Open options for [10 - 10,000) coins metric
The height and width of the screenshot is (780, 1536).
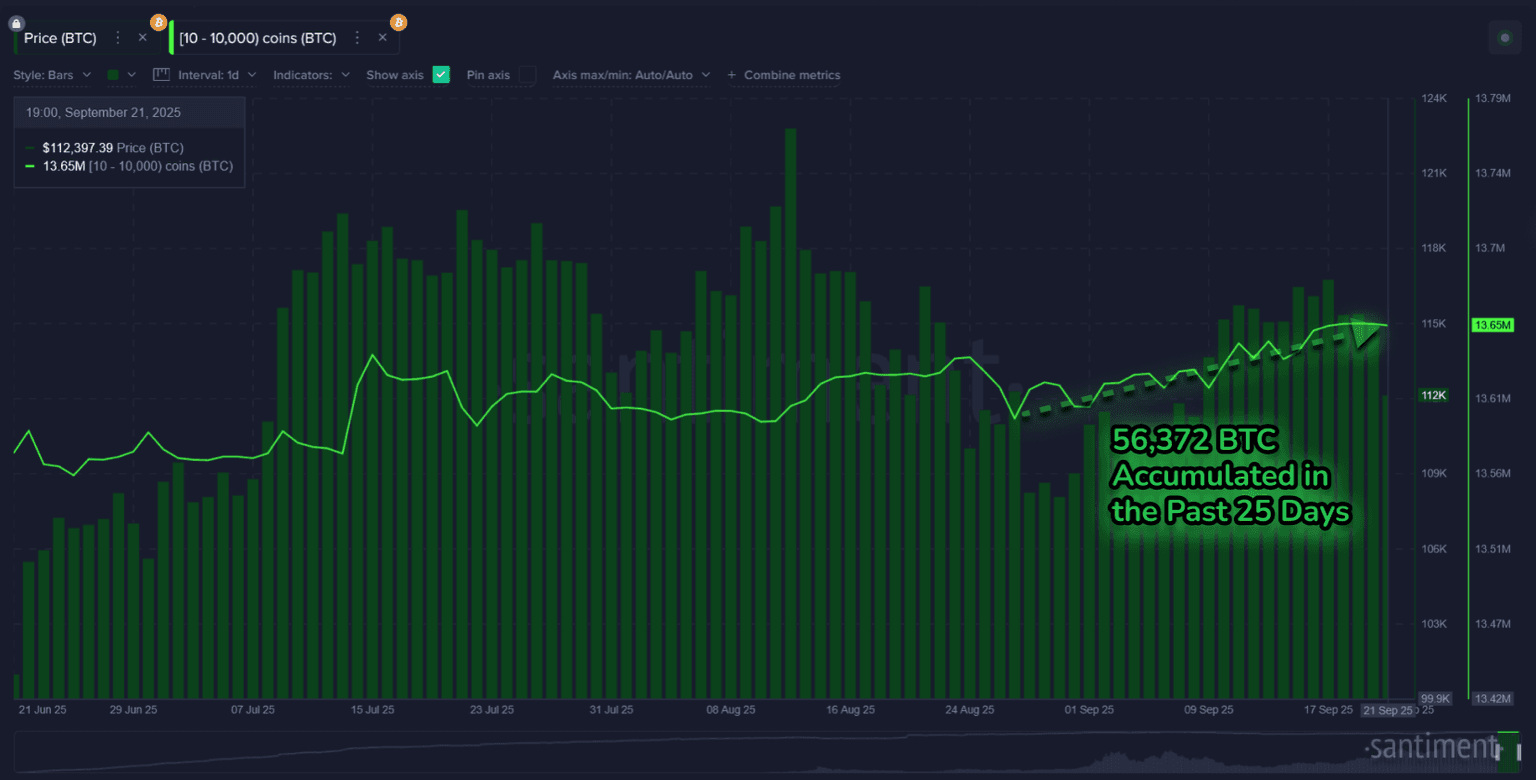pyautogui.click(x=358, y=37)
